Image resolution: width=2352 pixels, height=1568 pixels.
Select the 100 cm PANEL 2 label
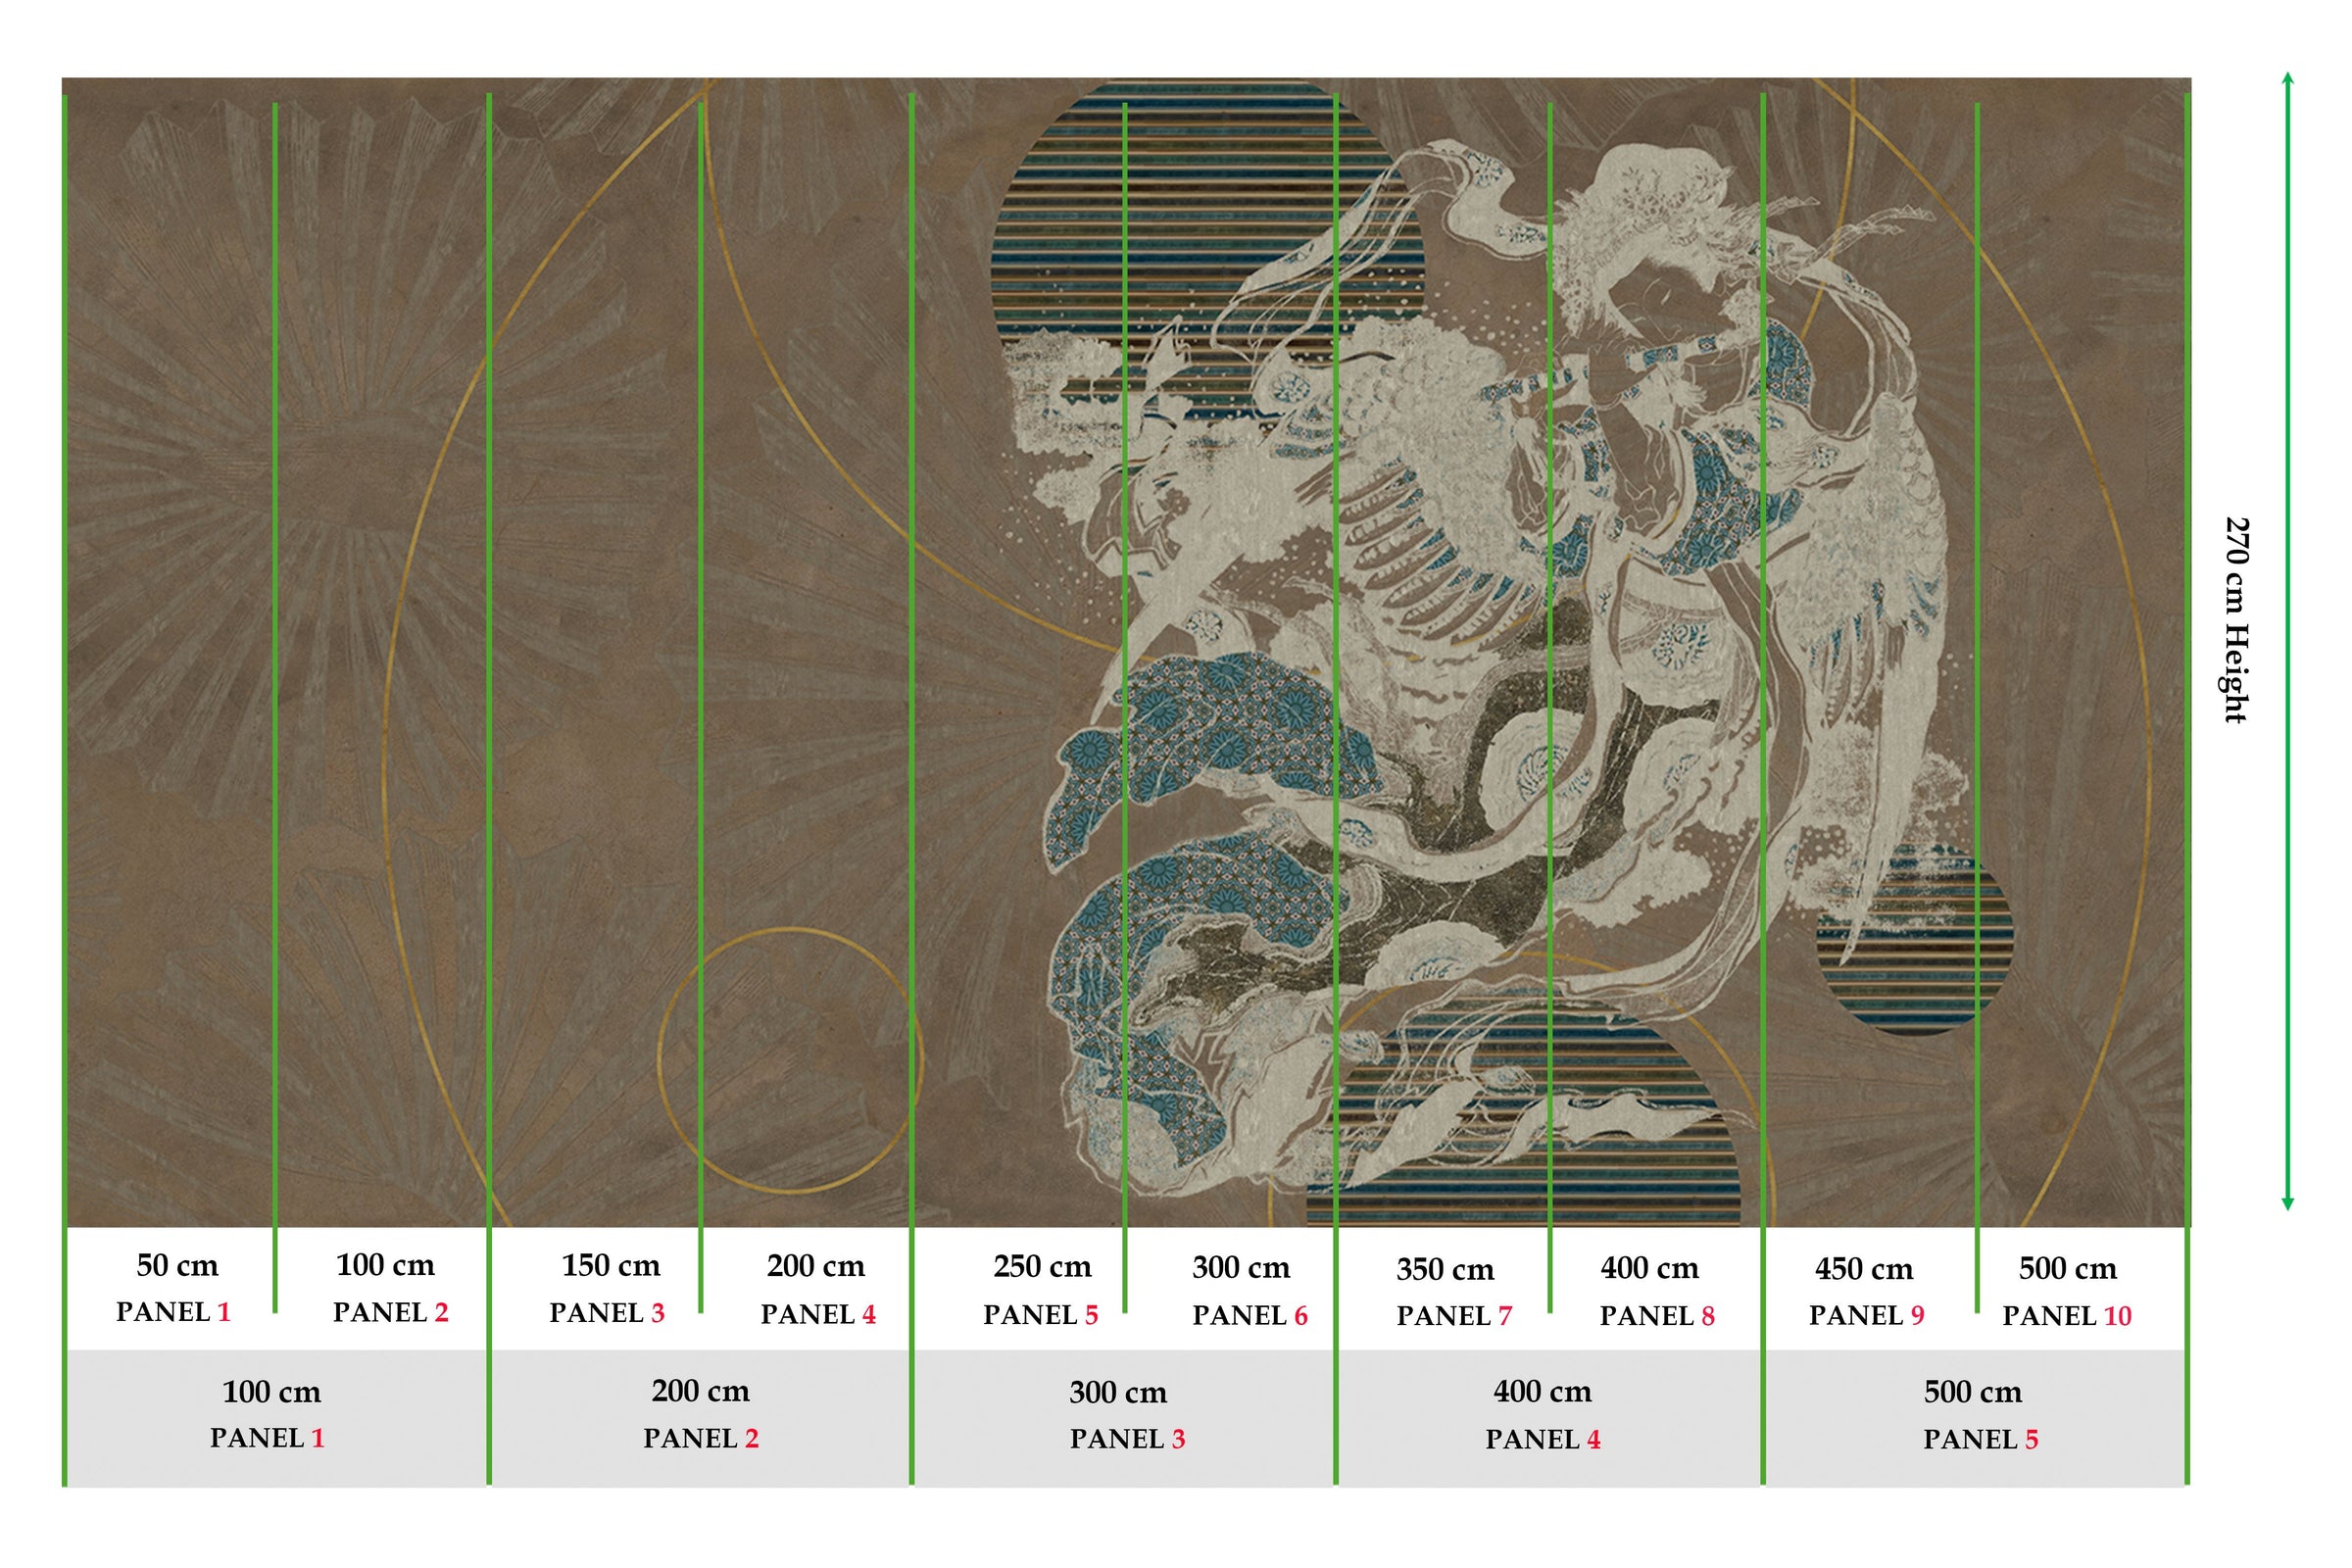click(390, 1288)
